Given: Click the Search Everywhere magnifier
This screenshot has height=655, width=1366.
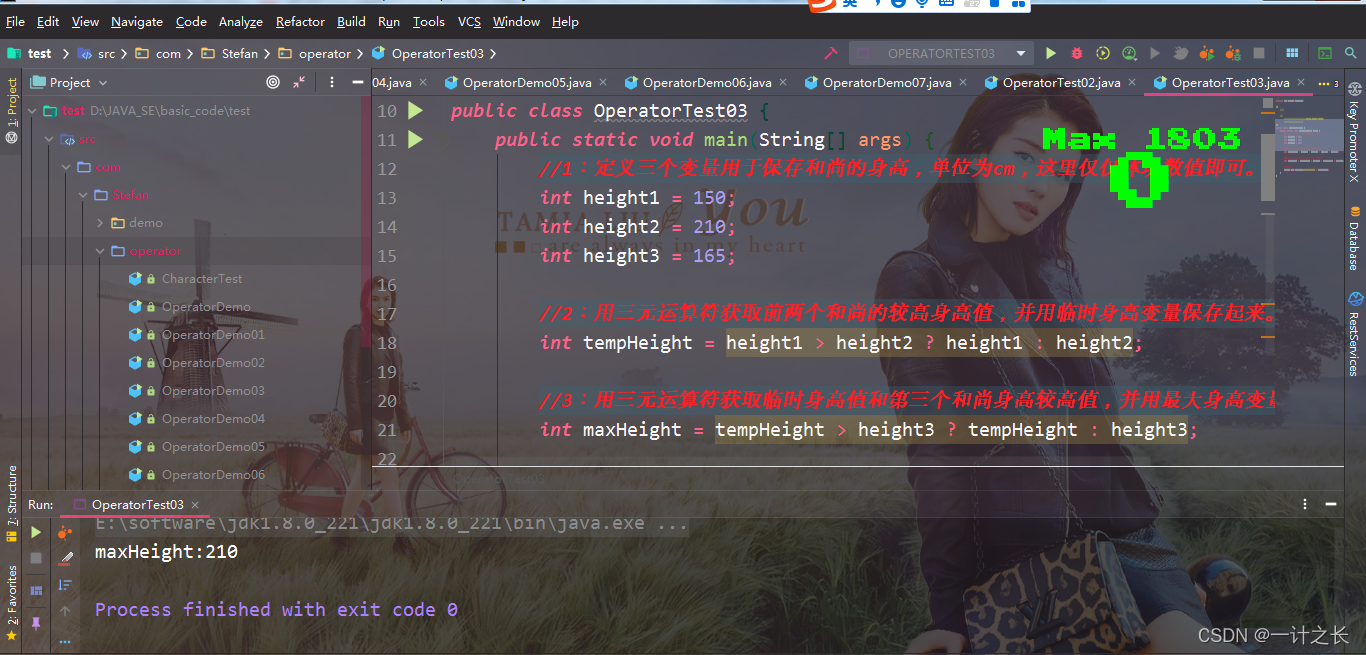Looking at the screenshot, I should coord(1351,53).
